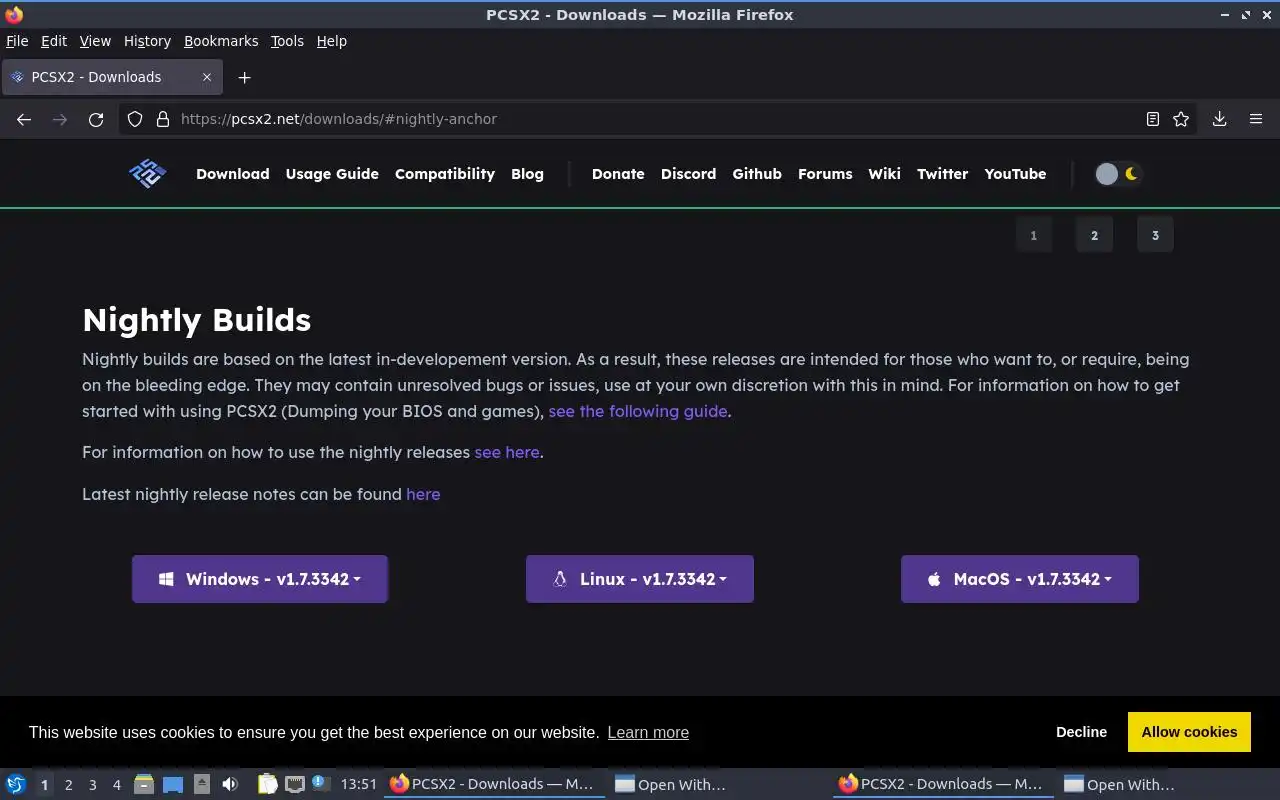Open the LXQt start menu bird icon
Image resolution: width=1280 pixels, height=800 pixels.
16,784
